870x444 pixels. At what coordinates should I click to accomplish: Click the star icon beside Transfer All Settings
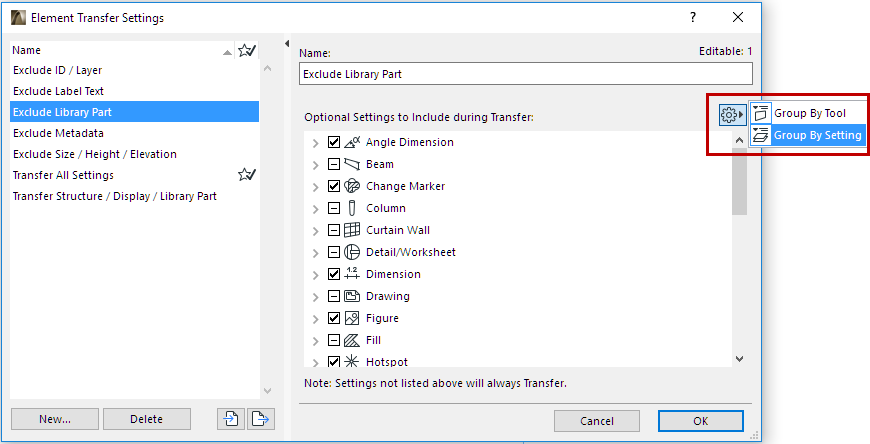247,175
